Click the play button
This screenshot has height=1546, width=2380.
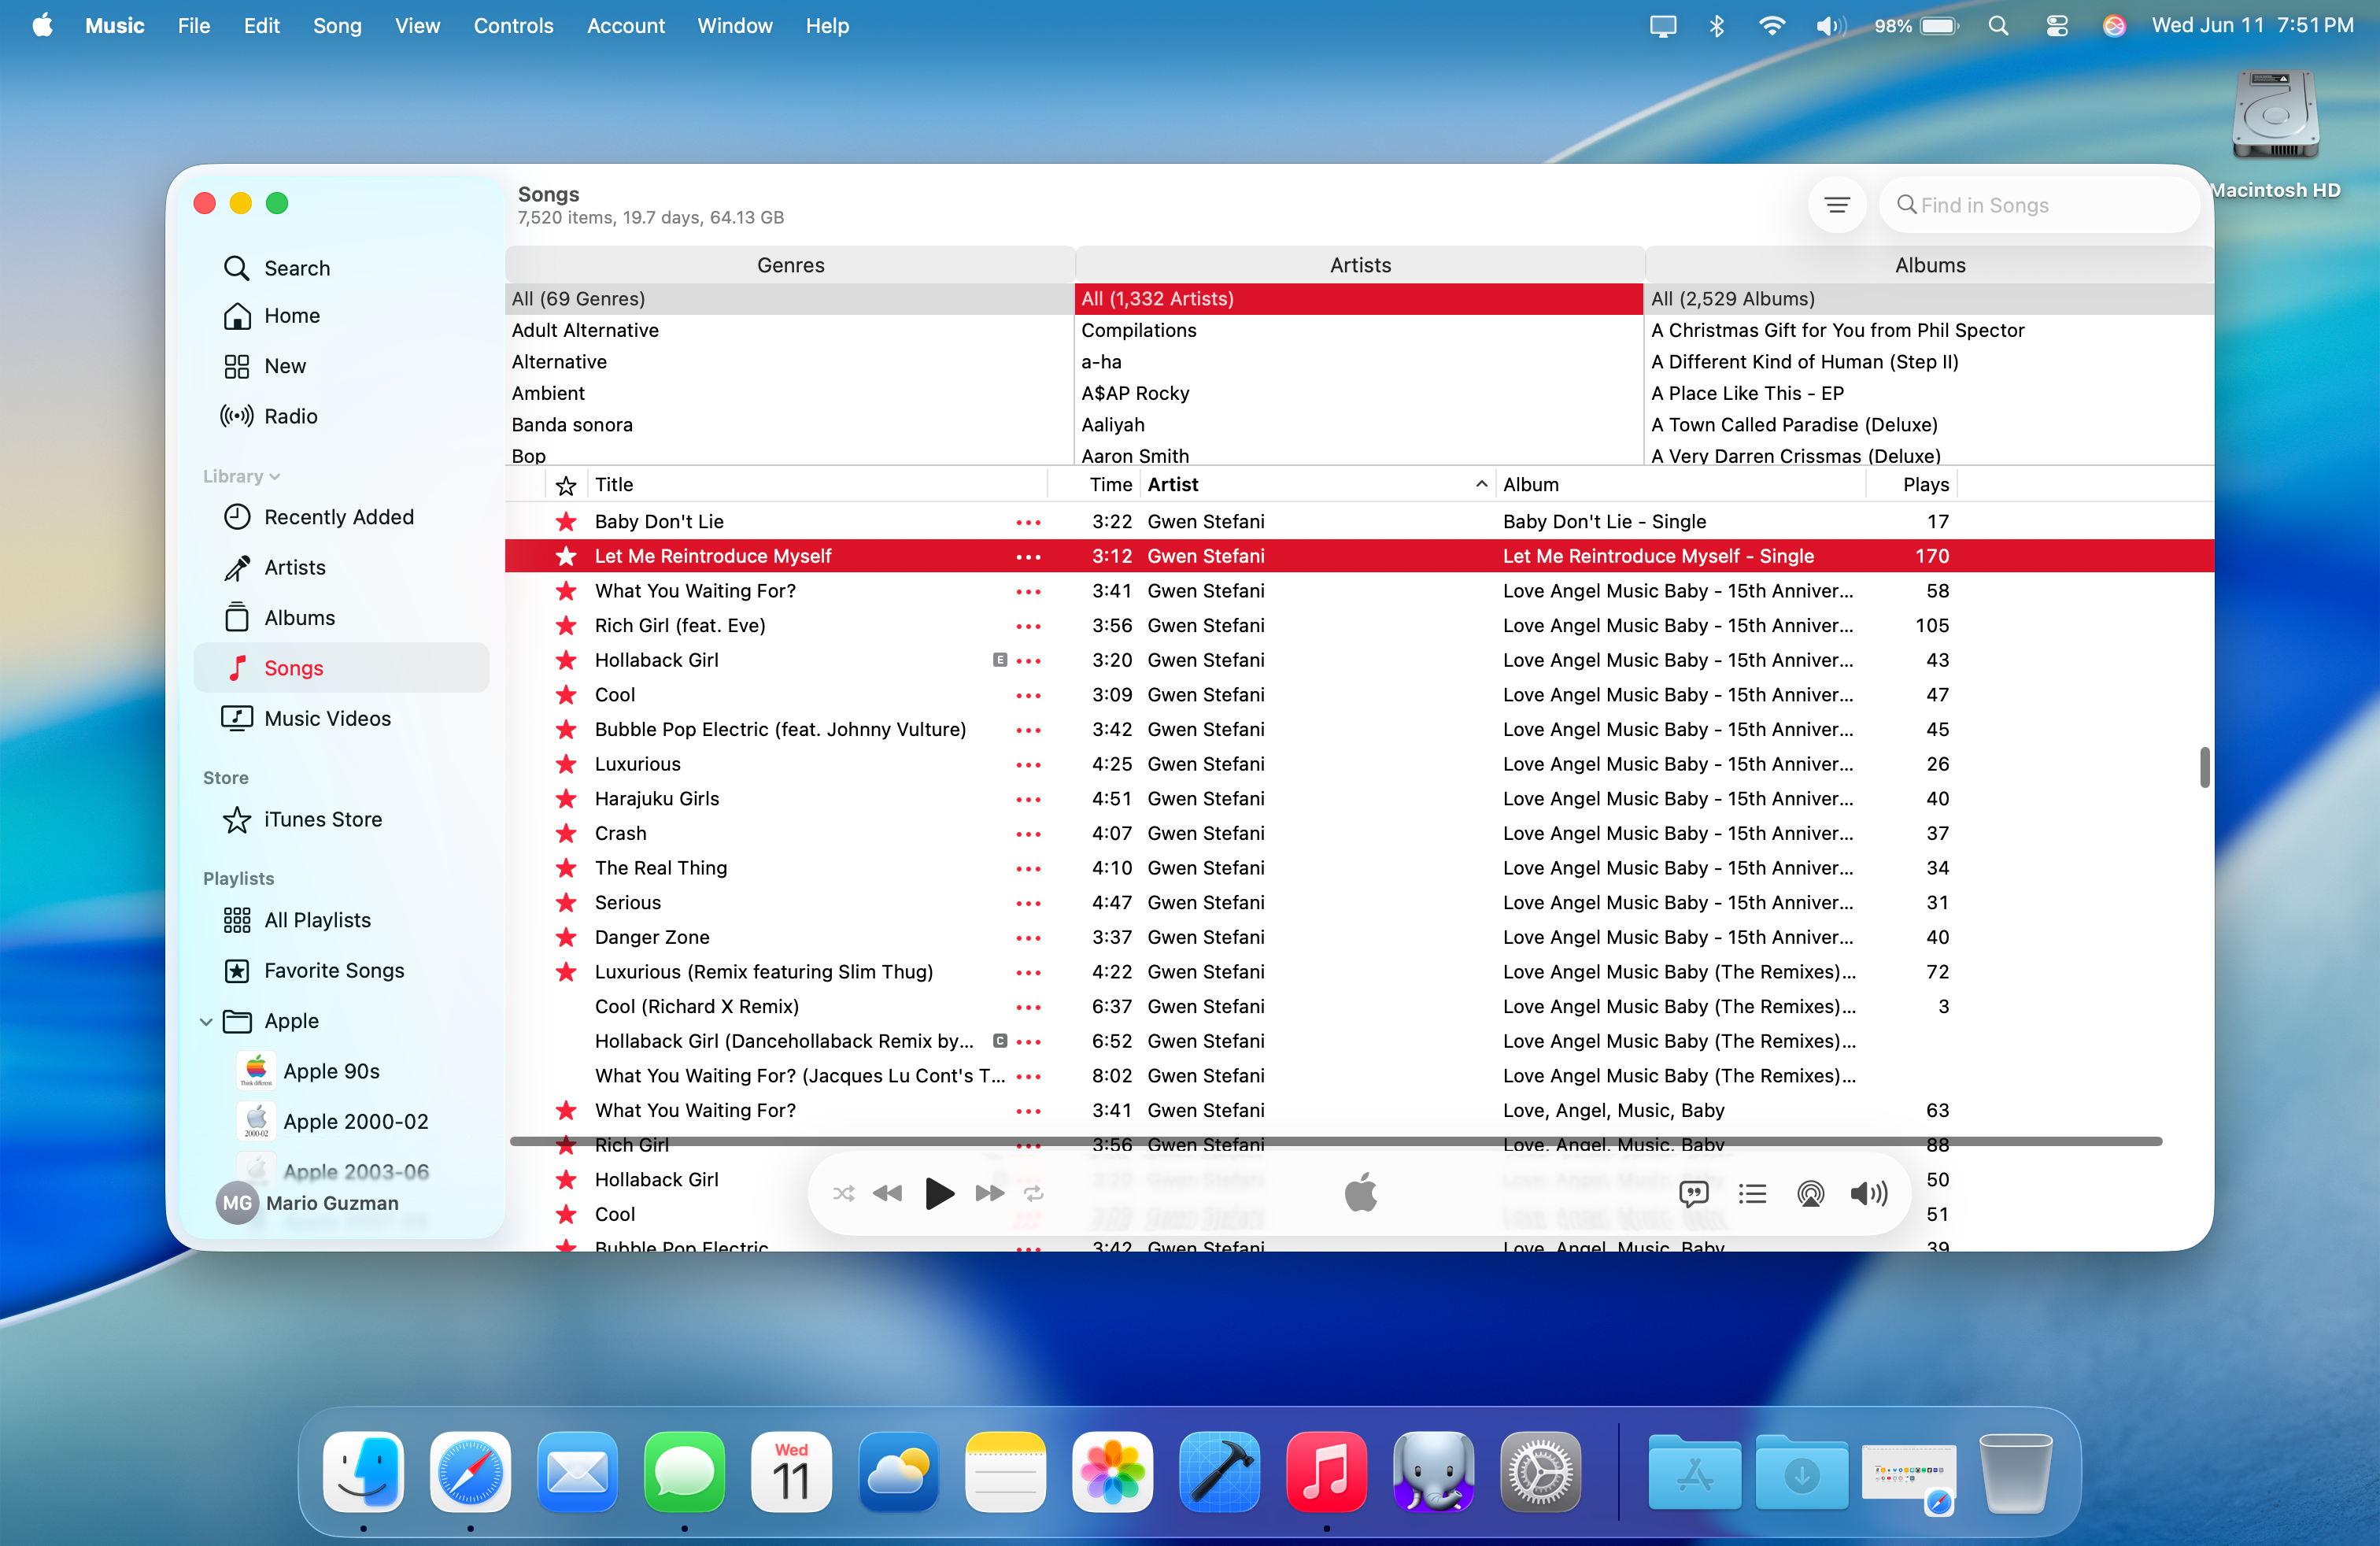[x=939, y=1193]
